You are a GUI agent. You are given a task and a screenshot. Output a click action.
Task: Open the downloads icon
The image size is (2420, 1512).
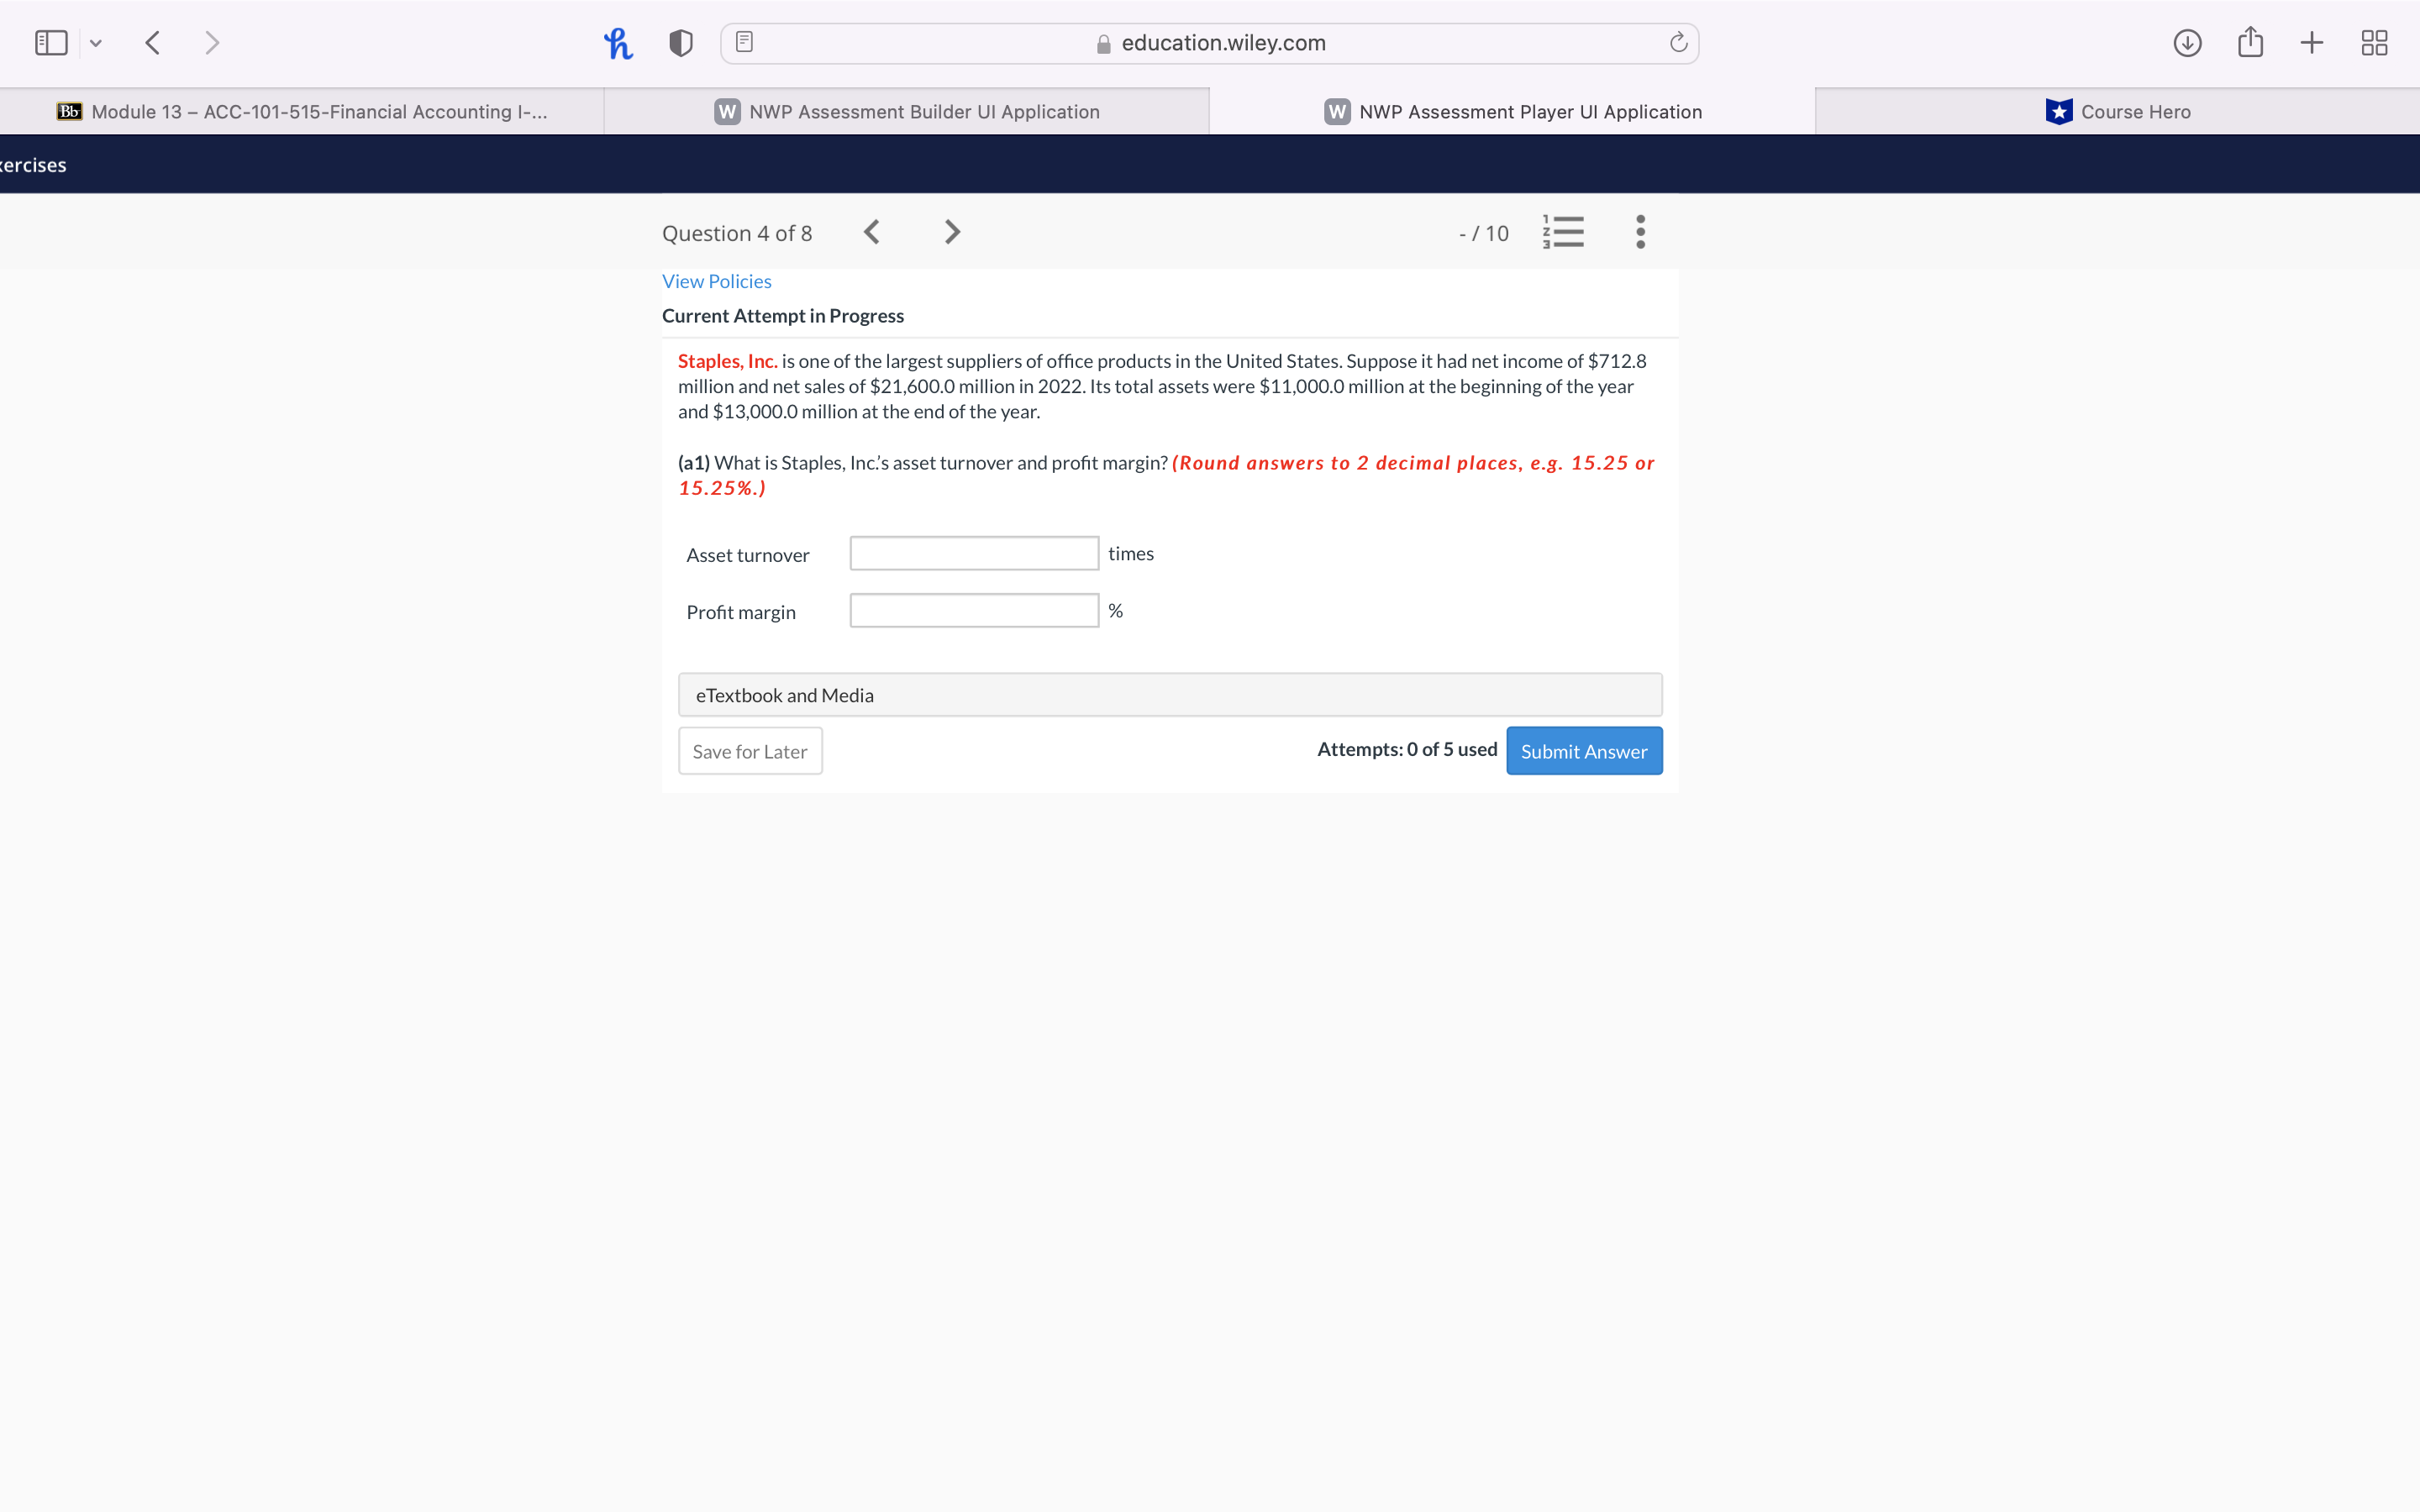point(2187,43)
